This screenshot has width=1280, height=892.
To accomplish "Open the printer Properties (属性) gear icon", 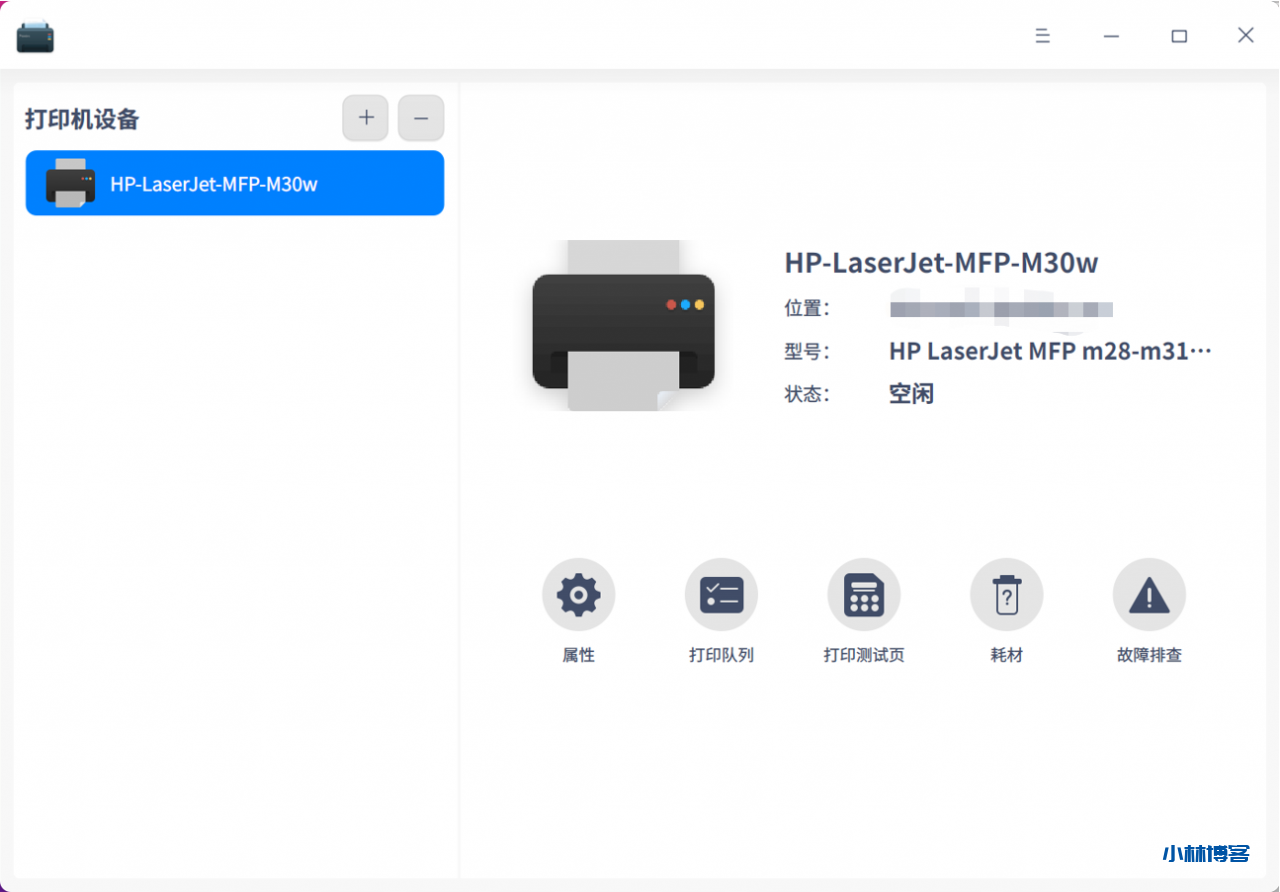I will [x=578, y=595].
